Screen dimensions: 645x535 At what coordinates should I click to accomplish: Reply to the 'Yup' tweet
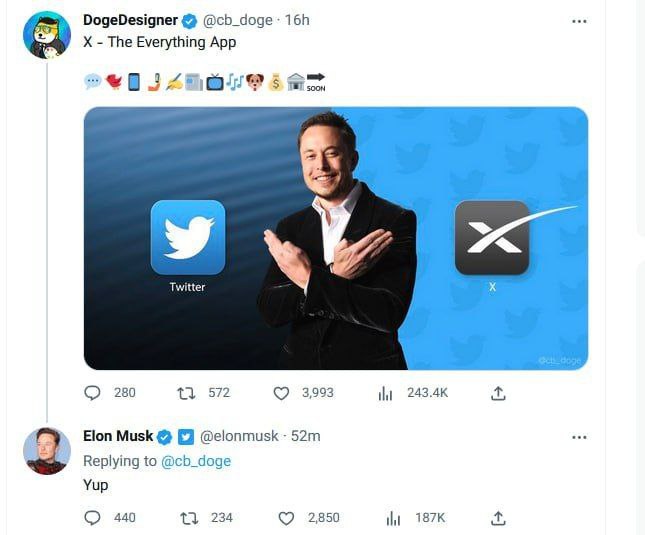93,517
